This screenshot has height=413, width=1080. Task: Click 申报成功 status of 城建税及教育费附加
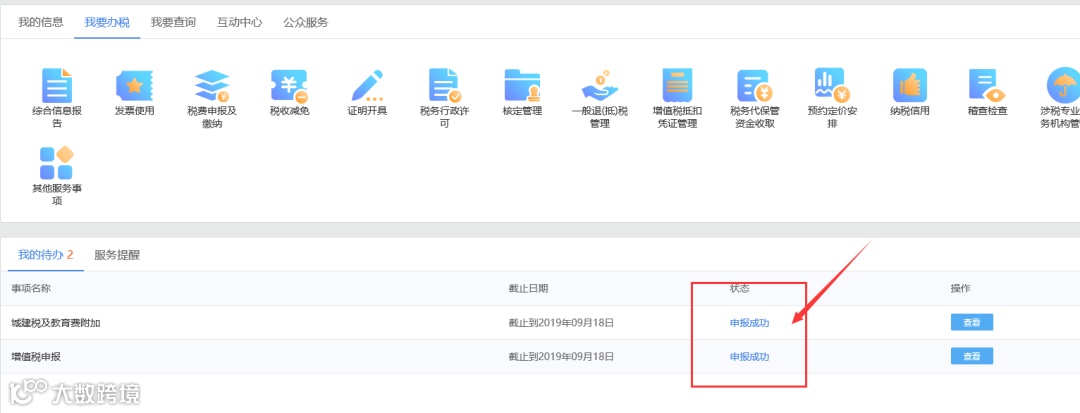pos(749,323)
